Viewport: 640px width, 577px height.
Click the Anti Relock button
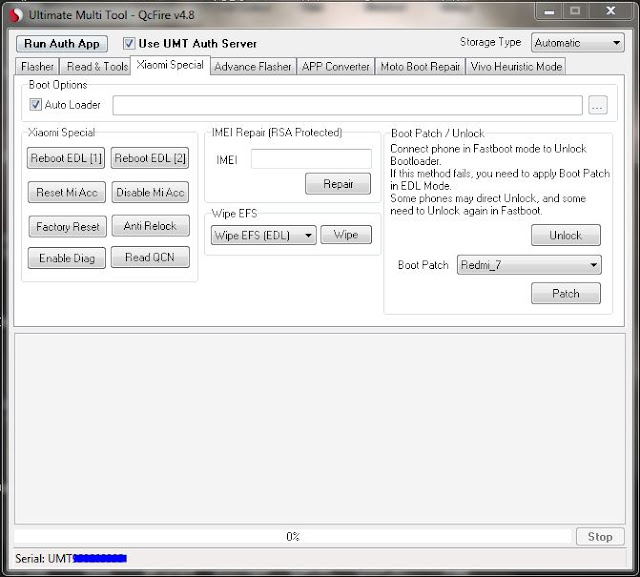(151, 226)
